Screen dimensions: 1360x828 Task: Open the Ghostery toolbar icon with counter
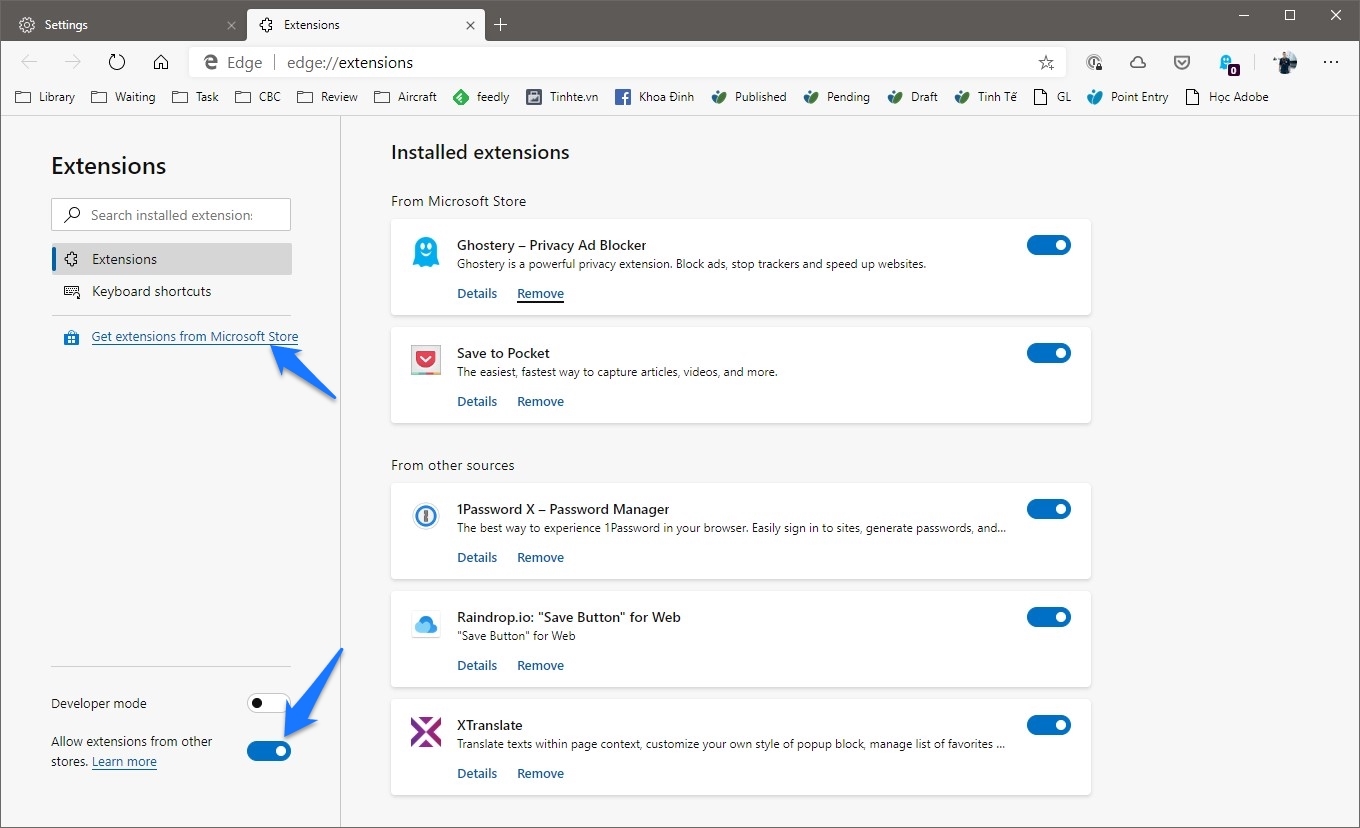(x=1228, y=64)
